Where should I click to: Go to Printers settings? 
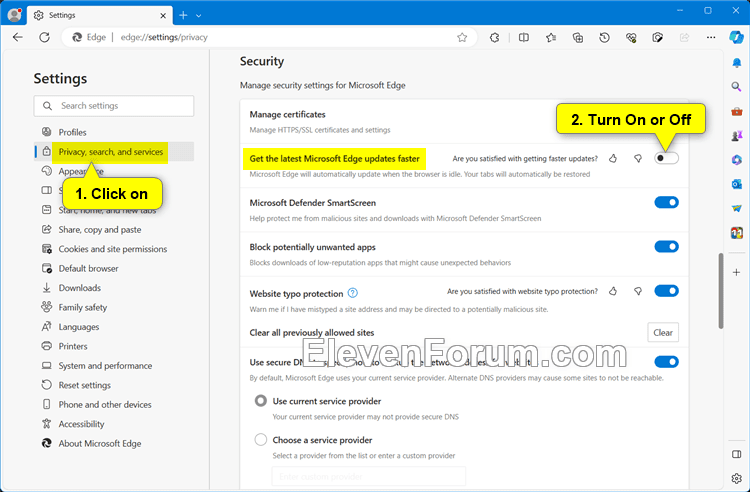[x=114, y=346]
